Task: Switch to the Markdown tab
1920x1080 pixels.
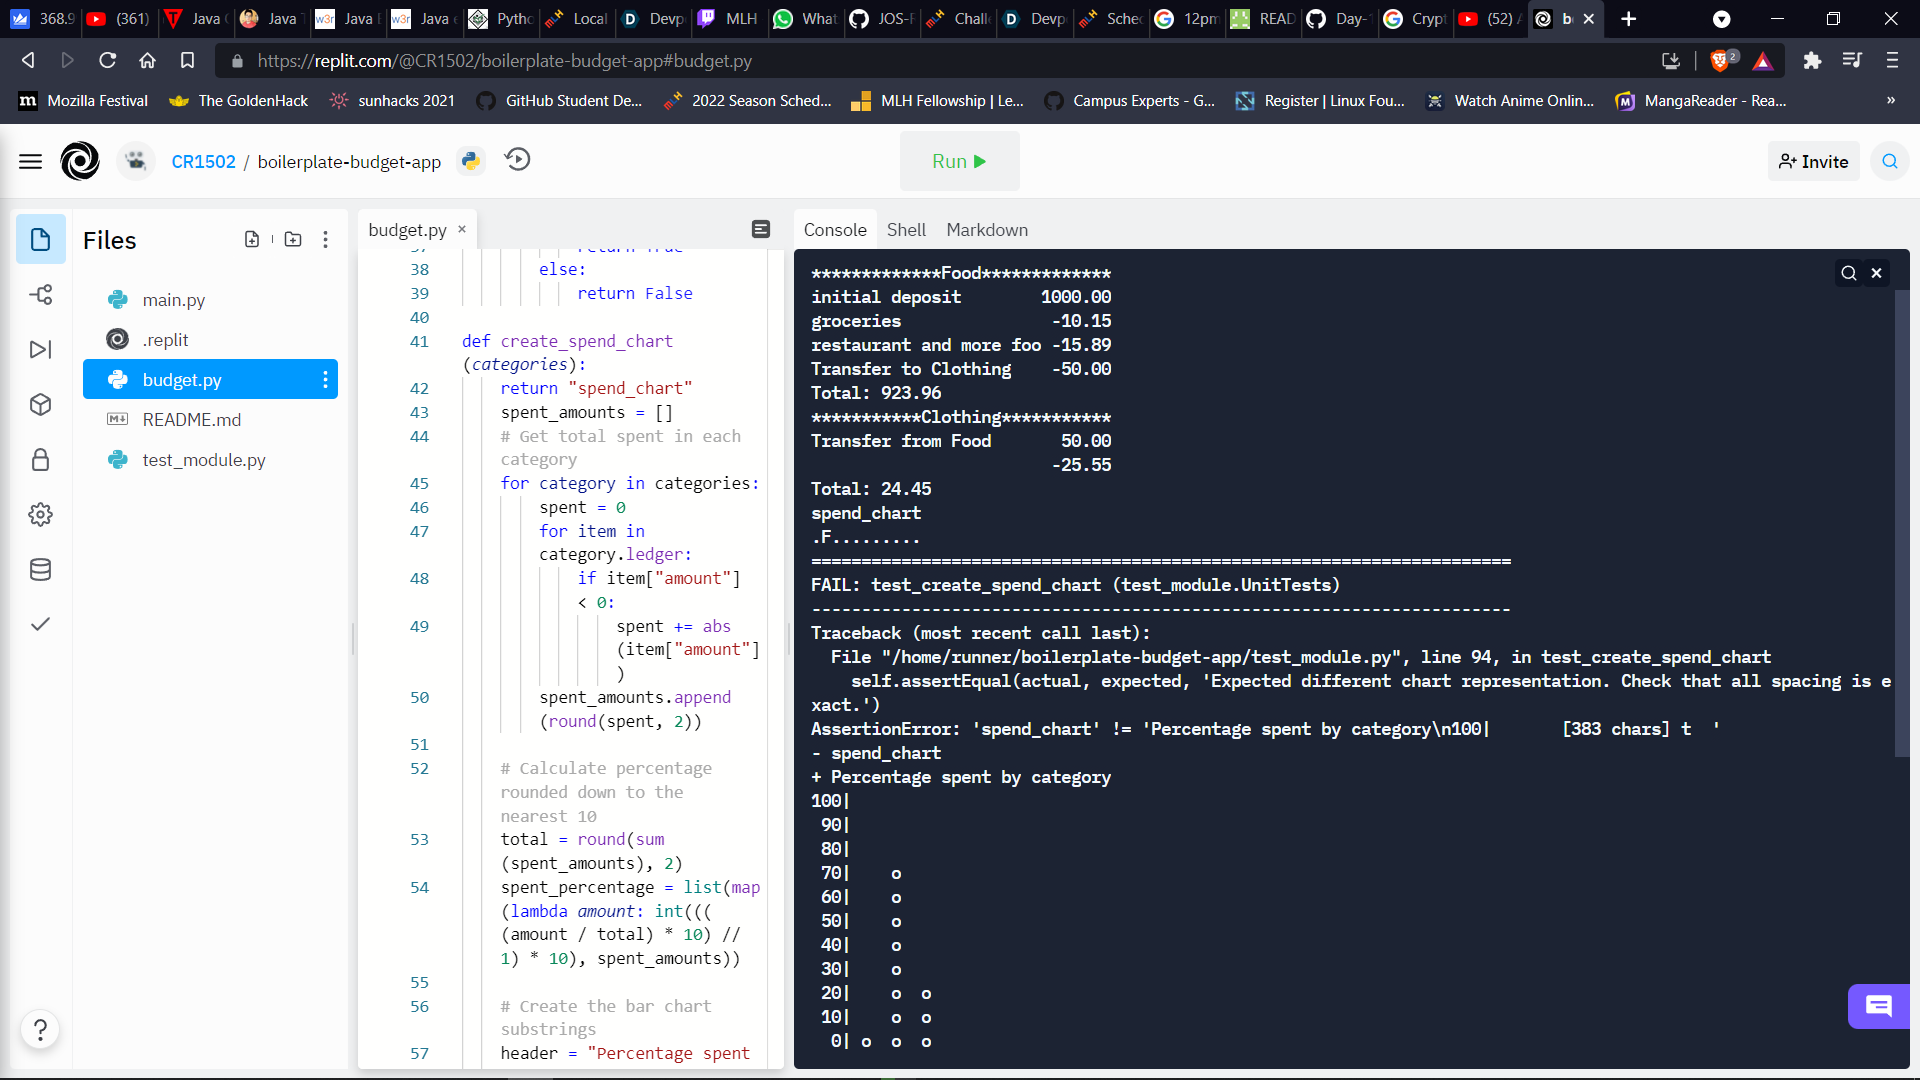Action: tap(987, 230)
